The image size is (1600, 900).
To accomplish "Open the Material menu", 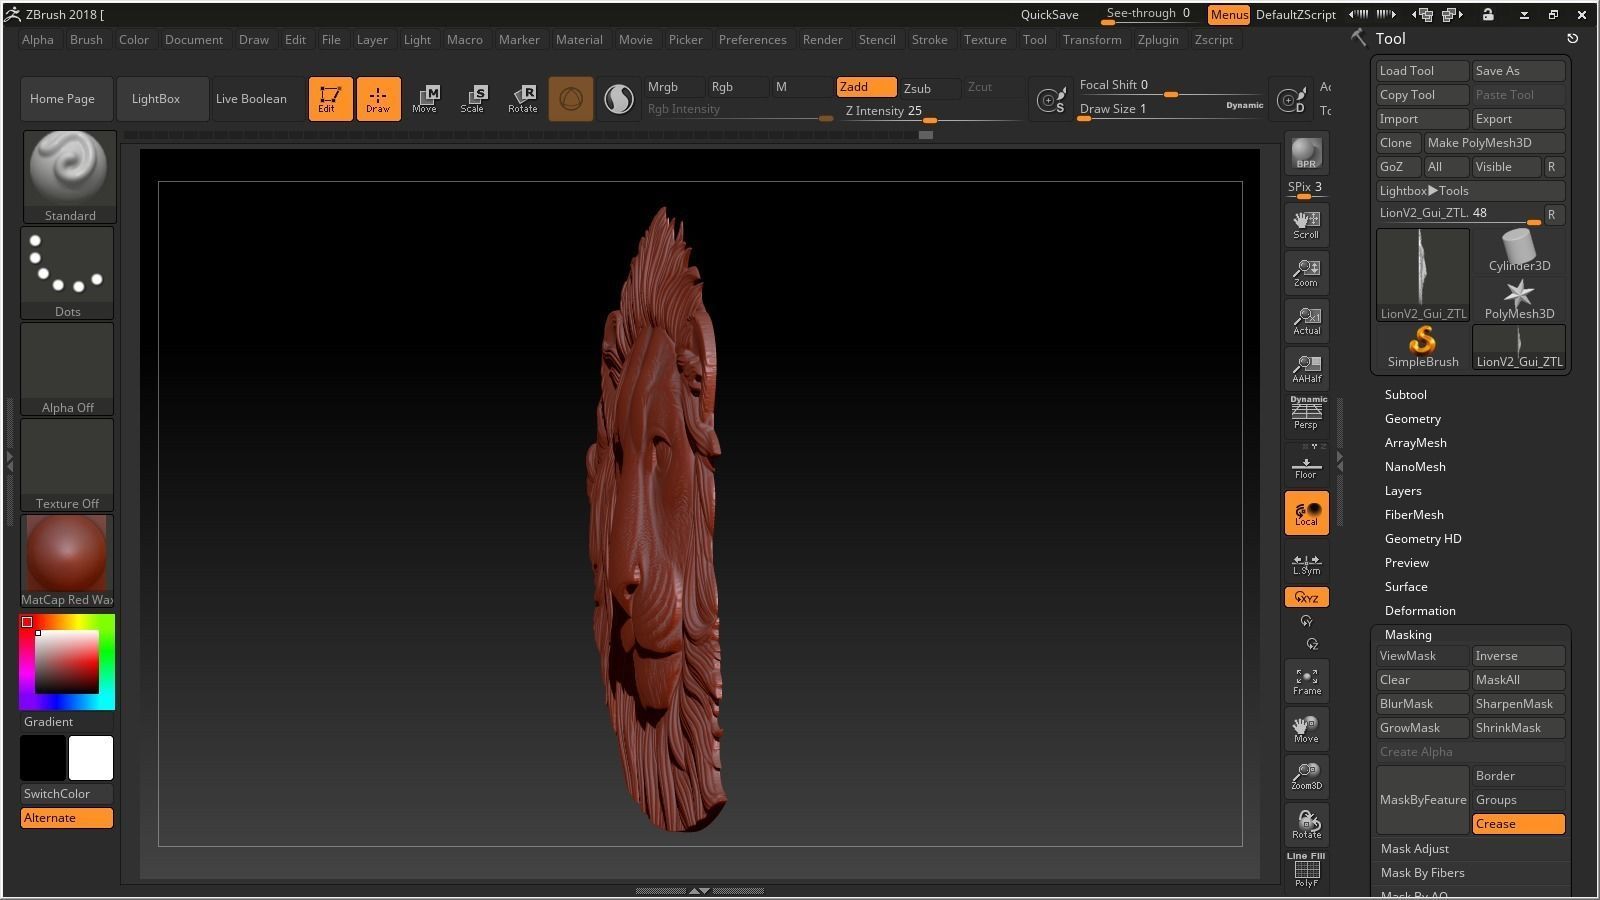I will pos(579,40).
